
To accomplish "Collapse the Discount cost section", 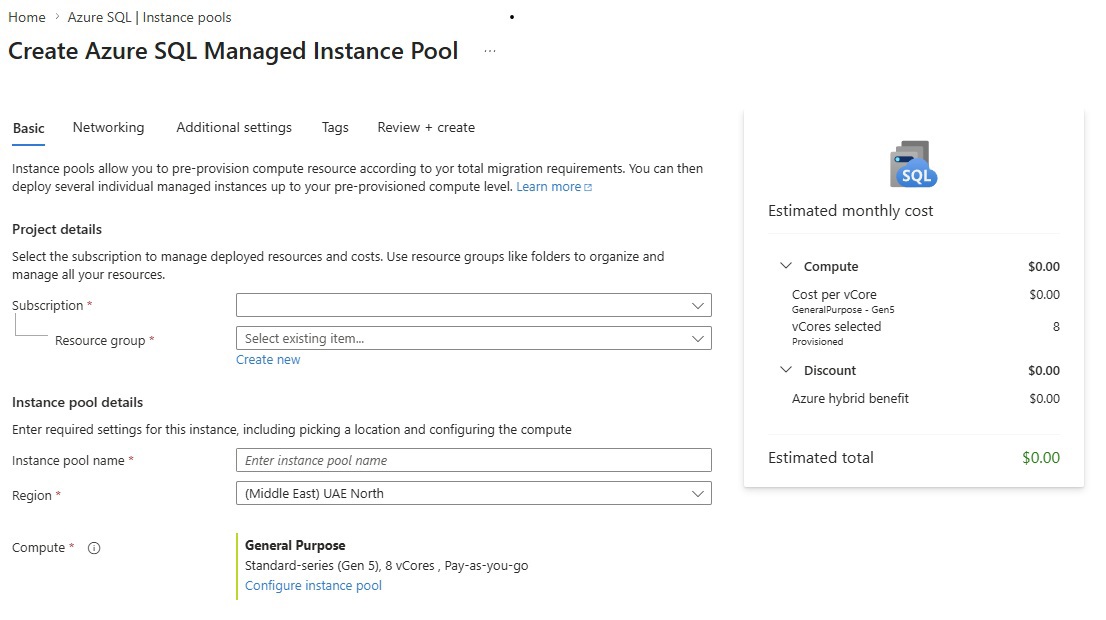I will (786, 370).
